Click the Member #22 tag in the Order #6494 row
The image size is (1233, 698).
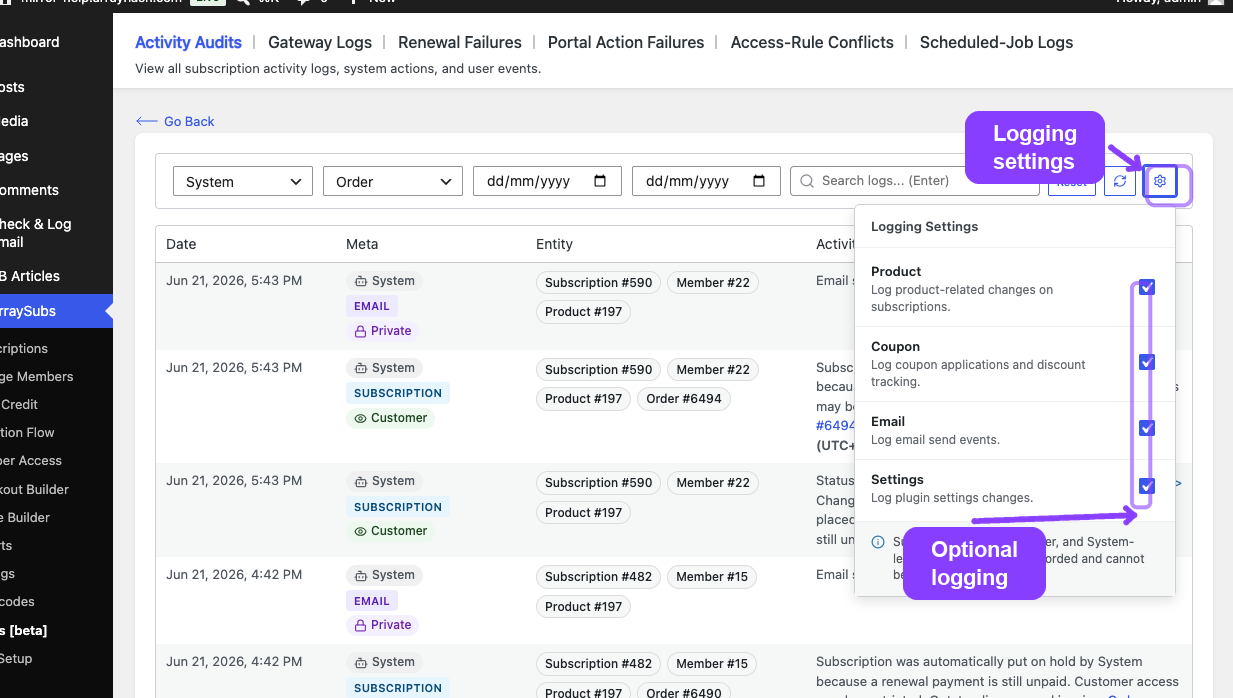713,369
